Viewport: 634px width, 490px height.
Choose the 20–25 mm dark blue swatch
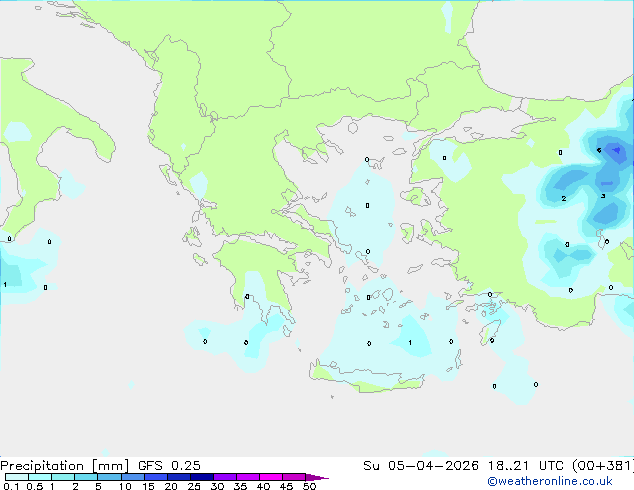(x=178, y=477)
